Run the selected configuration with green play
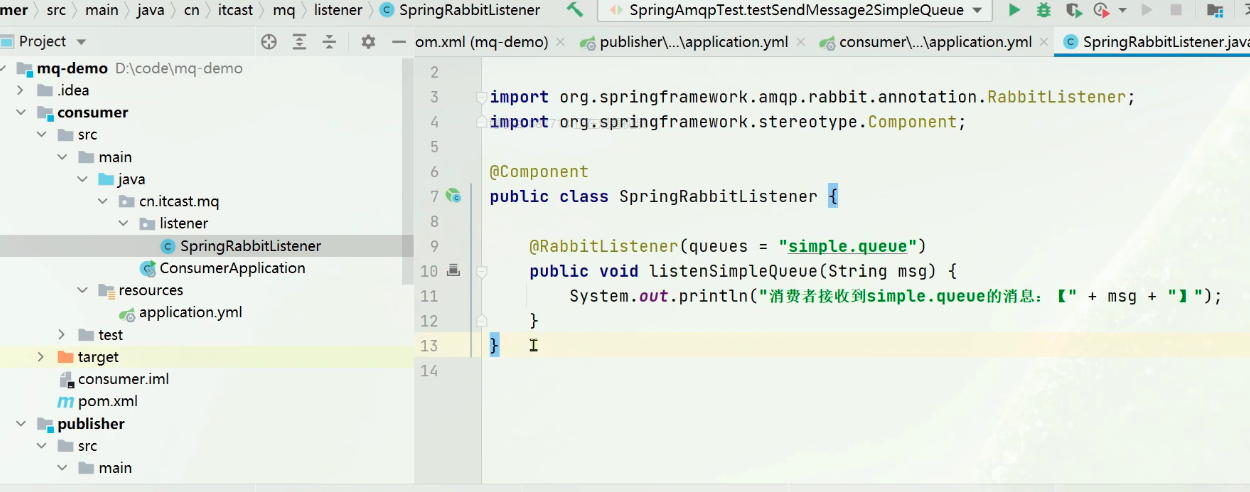Image resolution: width=1250 pixels, height=492 pixels. pos(1014,10)
